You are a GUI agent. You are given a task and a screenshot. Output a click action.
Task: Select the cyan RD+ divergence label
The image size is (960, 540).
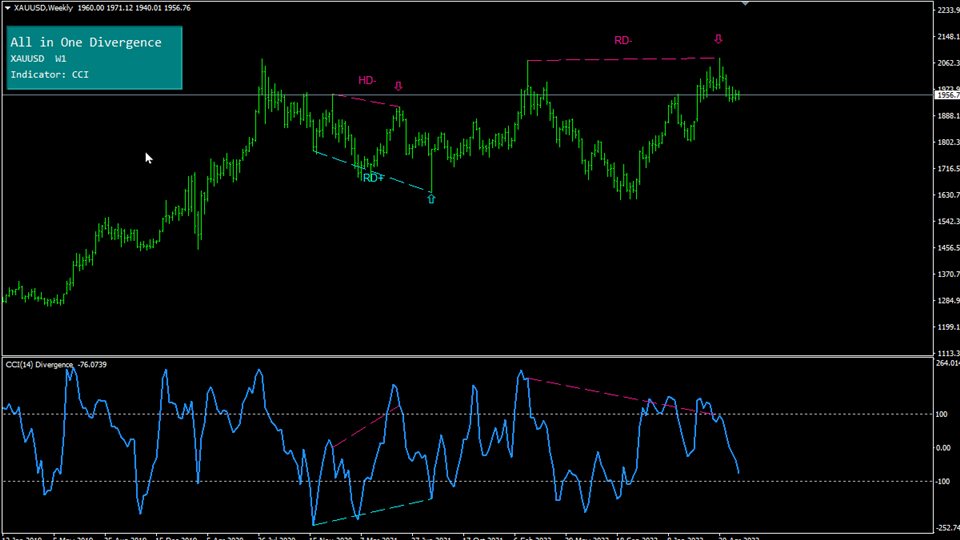click(373, 178)
